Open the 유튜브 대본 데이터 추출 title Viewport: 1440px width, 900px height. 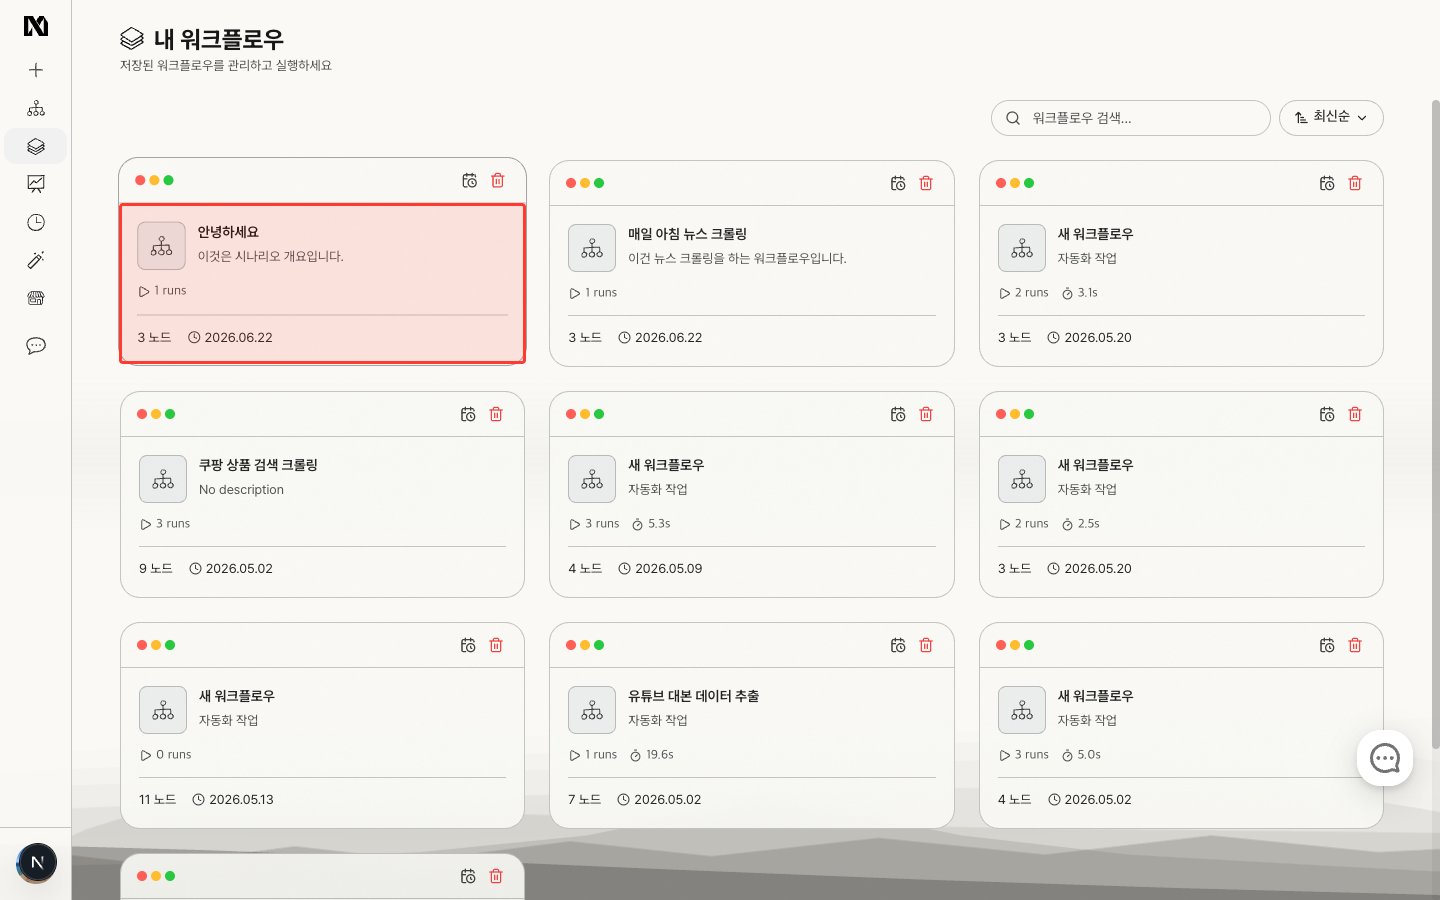tap(693, 696)
